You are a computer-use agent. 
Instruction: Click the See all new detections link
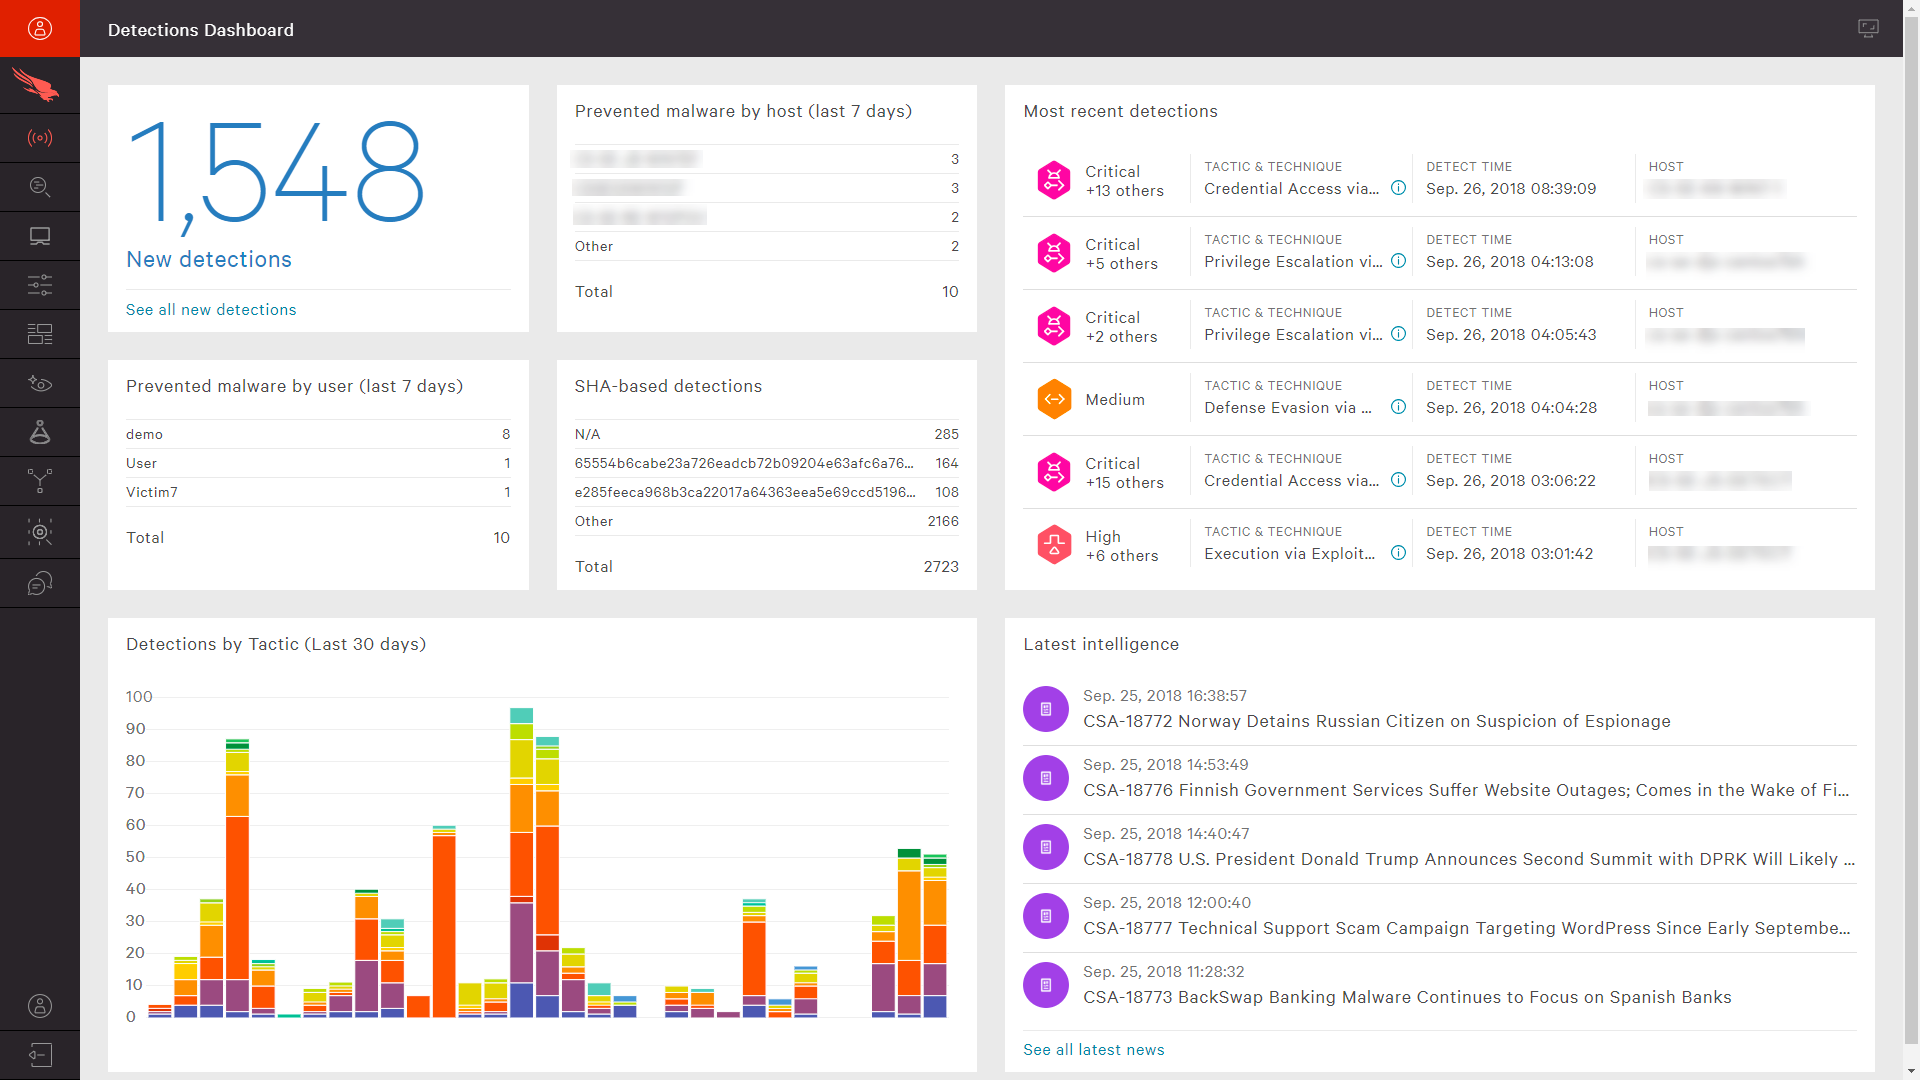point(211,310)
